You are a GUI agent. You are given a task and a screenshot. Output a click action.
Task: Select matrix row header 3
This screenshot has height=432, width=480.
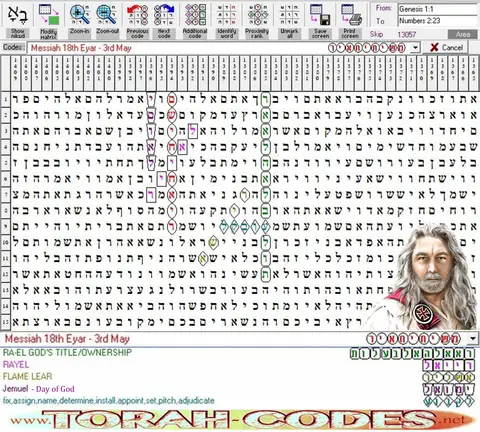click(x=5, y=131)
